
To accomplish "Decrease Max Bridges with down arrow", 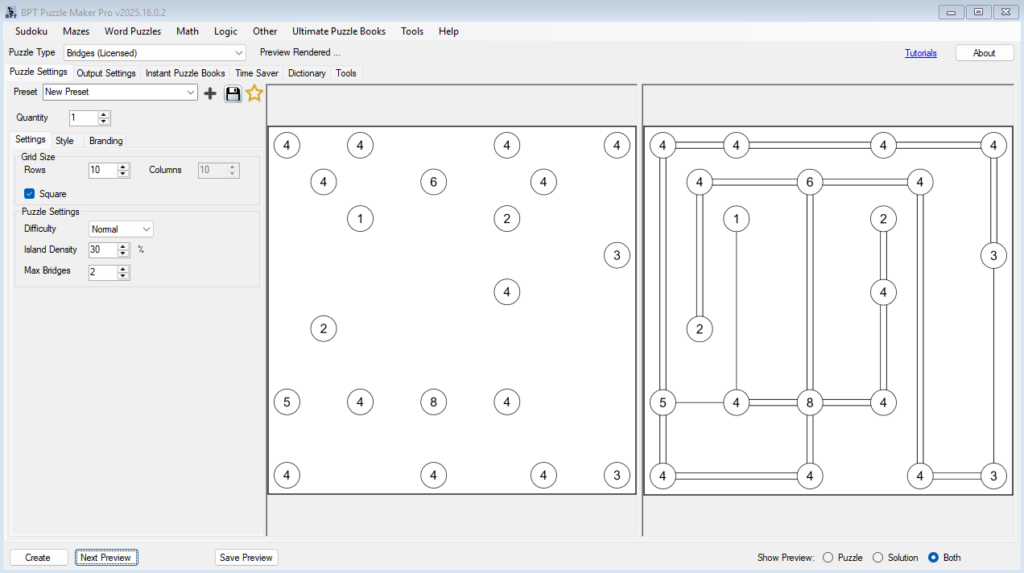I will point(124,276).
